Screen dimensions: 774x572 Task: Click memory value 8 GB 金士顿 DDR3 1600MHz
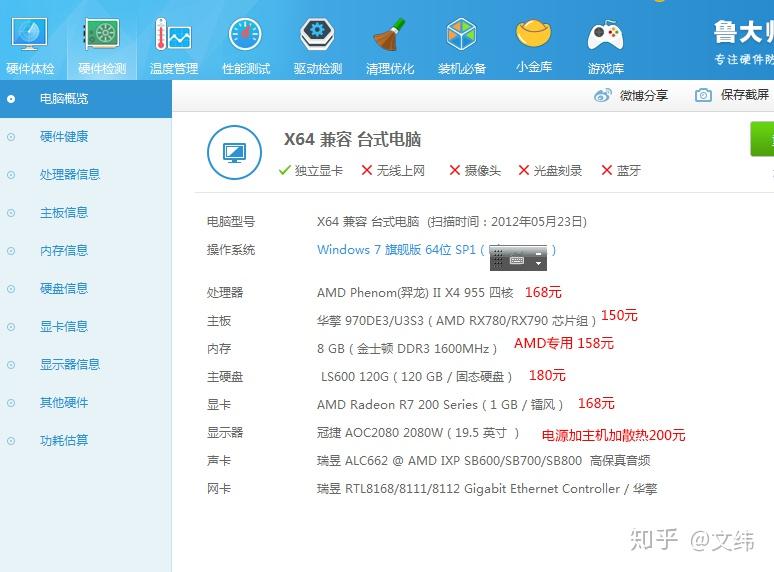(x=407, y=349)
